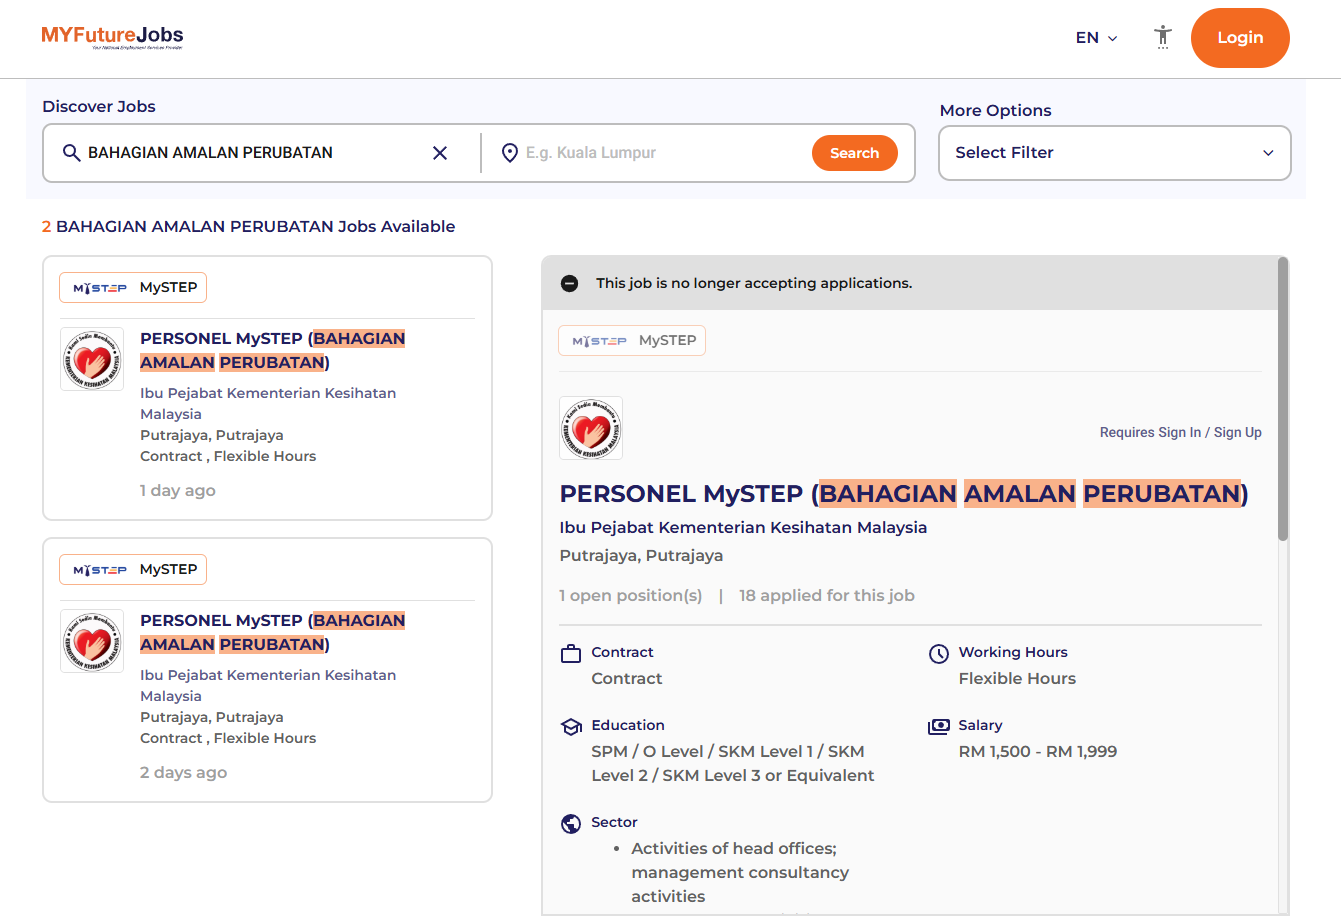The width and height of the screenshot is (1341, 917).
Task: Click '18 applied for this job' text
Action: tap(826, 595)
